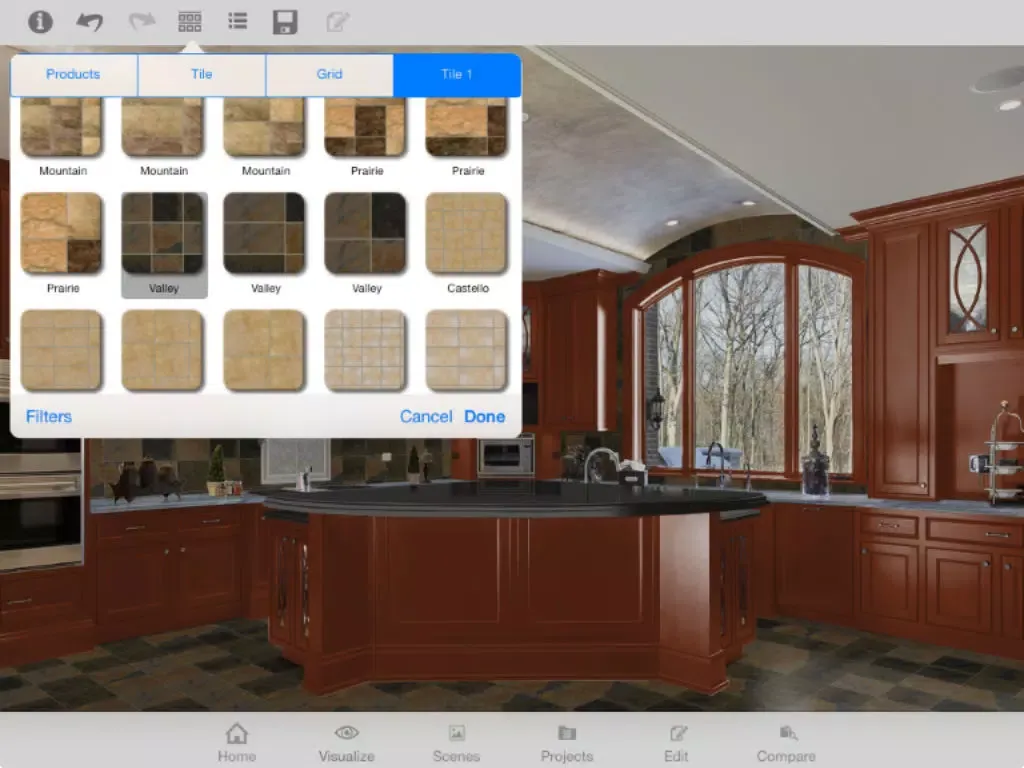
Task: Open Projects folder icon
Action: click(x=566, y=743)
